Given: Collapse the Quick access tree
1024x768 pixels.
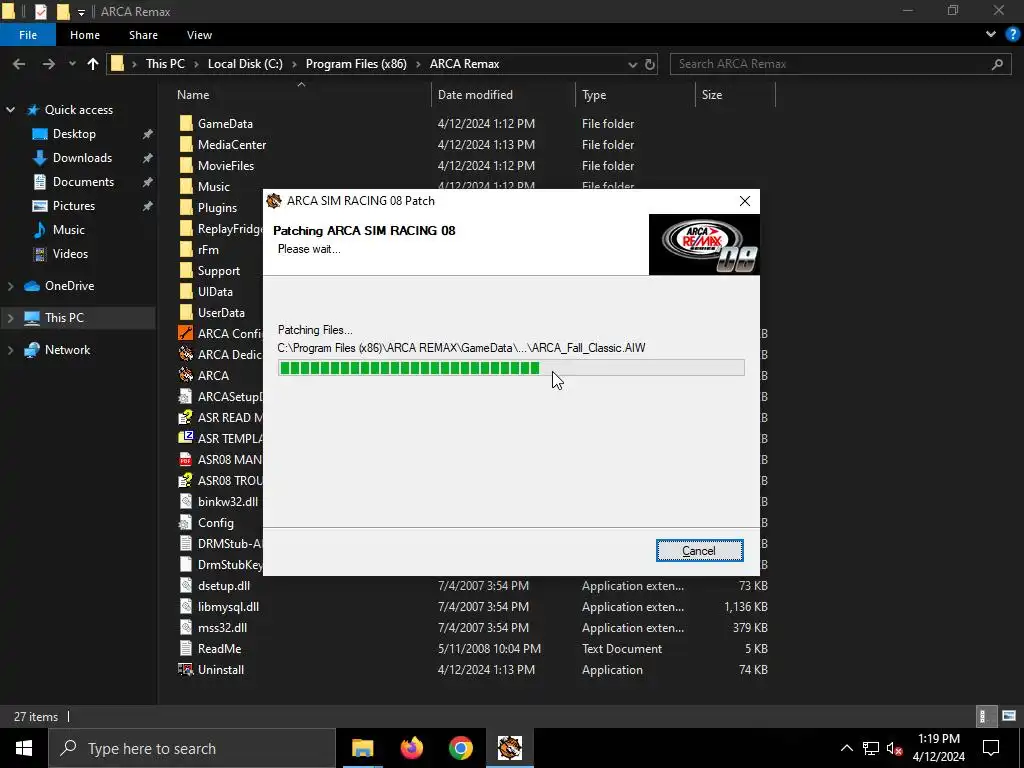Looking at the screenshot, I should pos(10,110).
